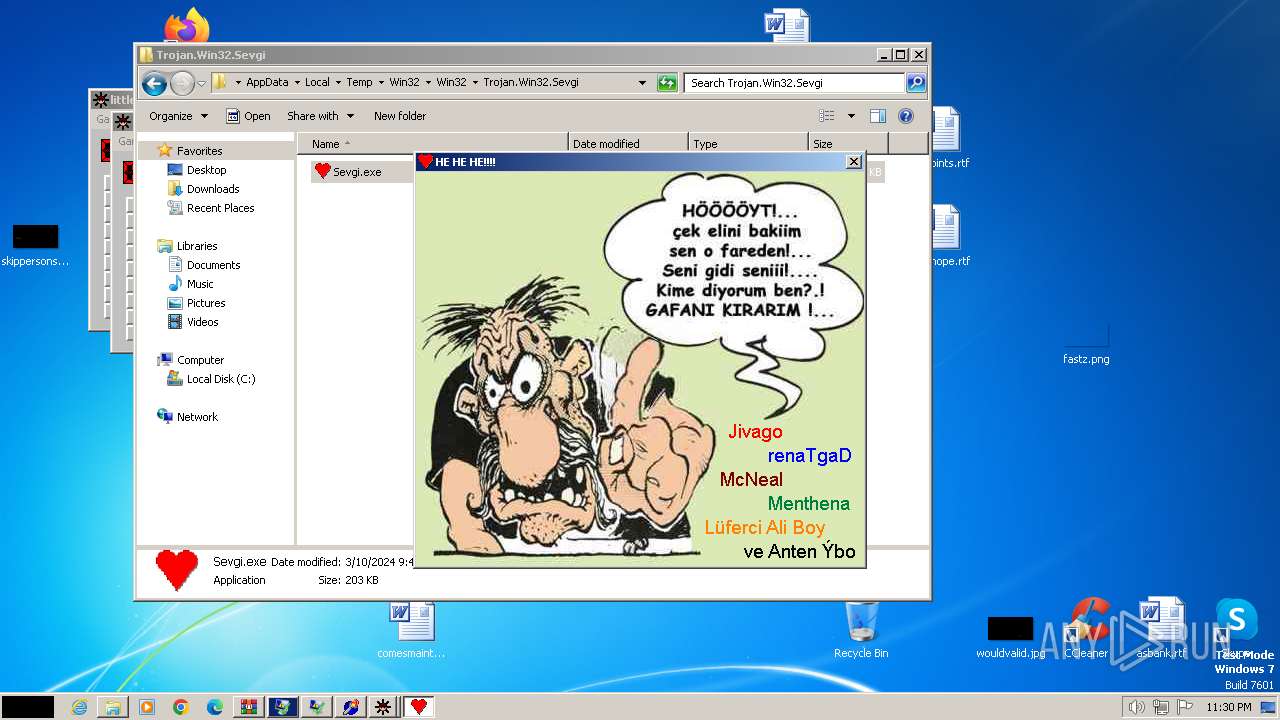Screen dimensions: 1280x720
Task: Switch to WinRAR taskbar button
Action: point(249,707)
